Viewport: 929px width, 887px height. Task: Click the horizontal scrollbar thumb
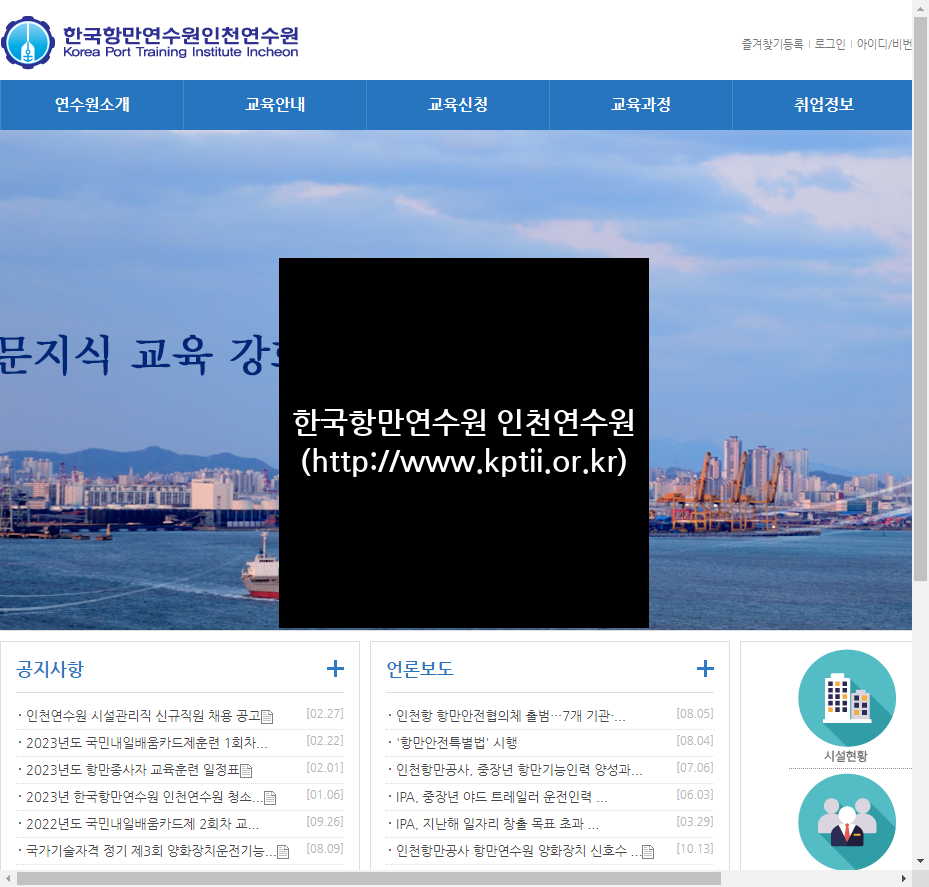point(369,878)
